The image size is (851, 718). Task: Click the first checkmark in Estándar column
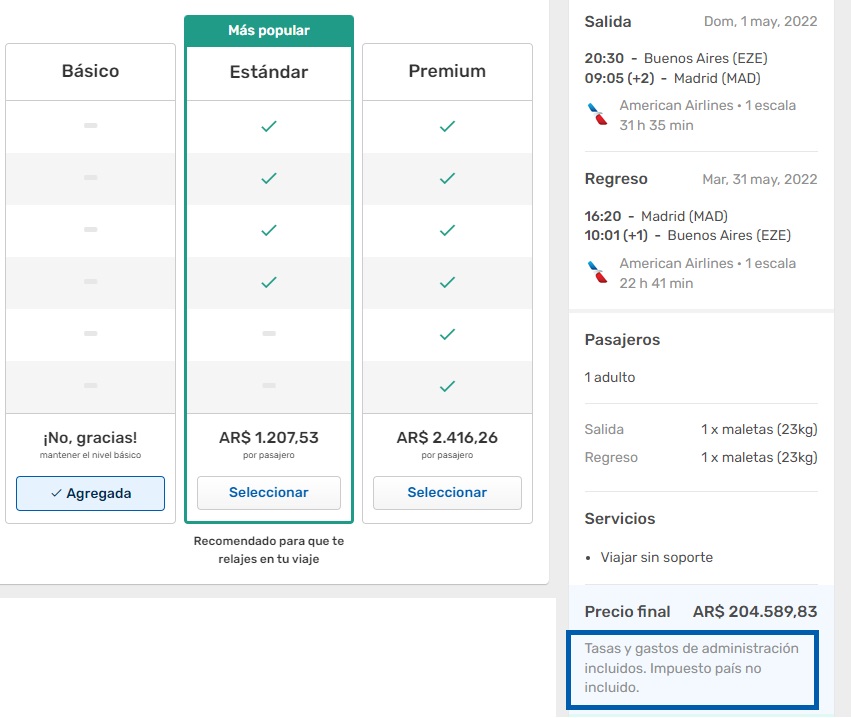[269, 126]
